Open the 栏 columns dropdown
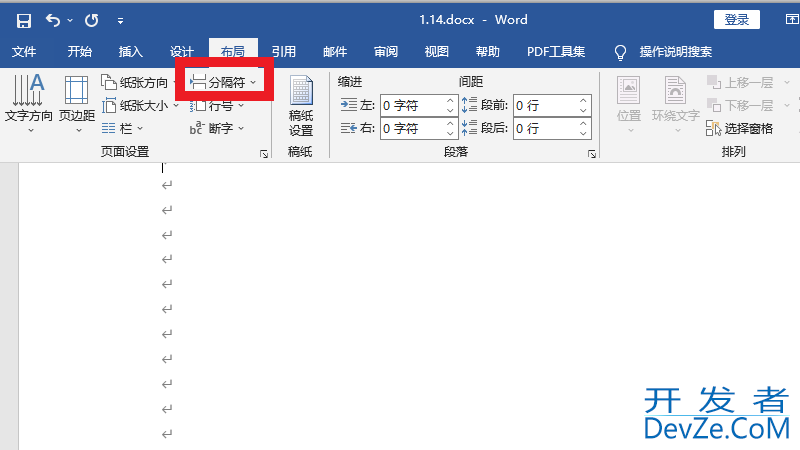 [x=122, y=129]
